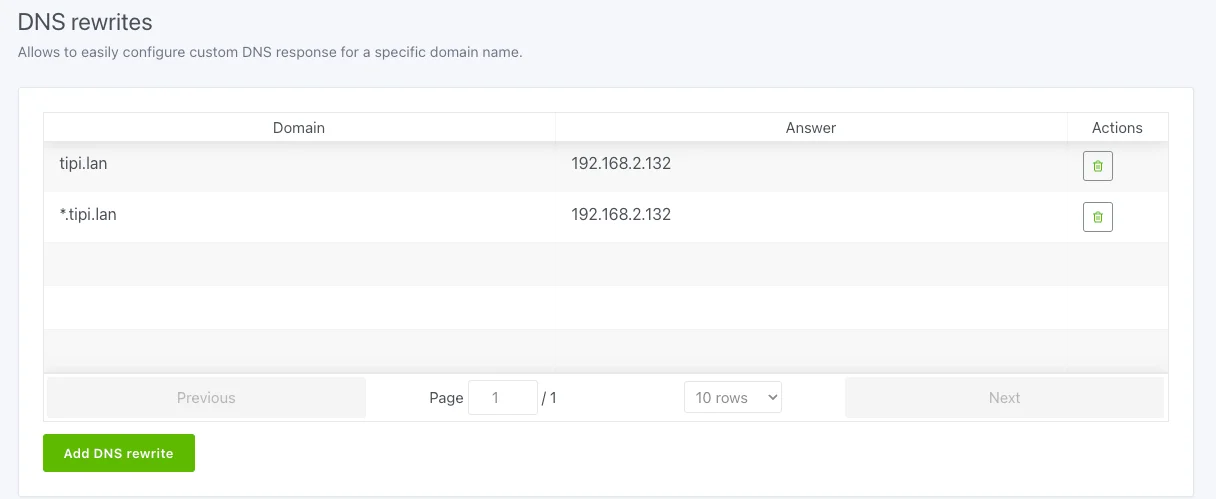Click the Add DNS rewrite button
This screenshot has width=1216, height=499.
[x=119, y=453]
